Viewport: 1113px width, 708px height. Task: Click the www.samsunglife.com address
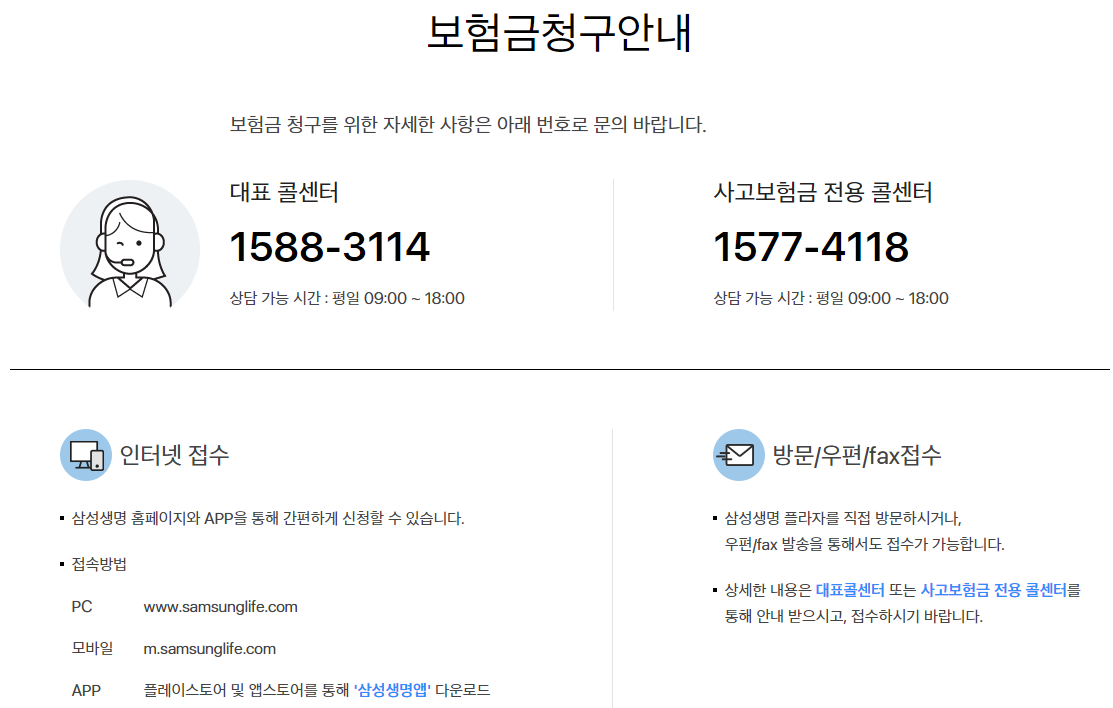point(220,606)
